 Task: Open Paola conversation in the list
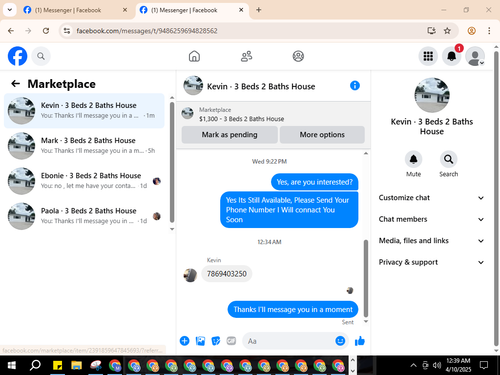pos(84,216)
